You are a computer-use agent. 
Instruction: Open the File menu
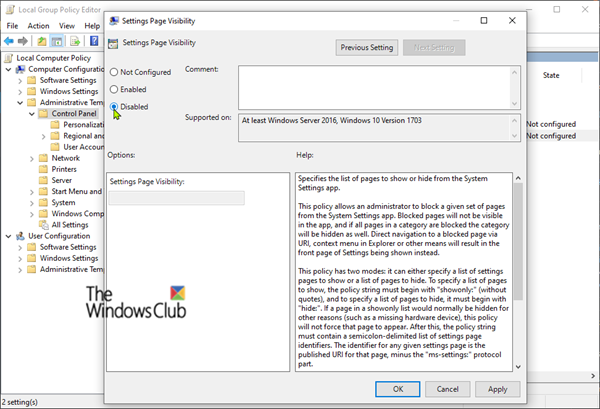pyautogui.click(x=12, y=26)
